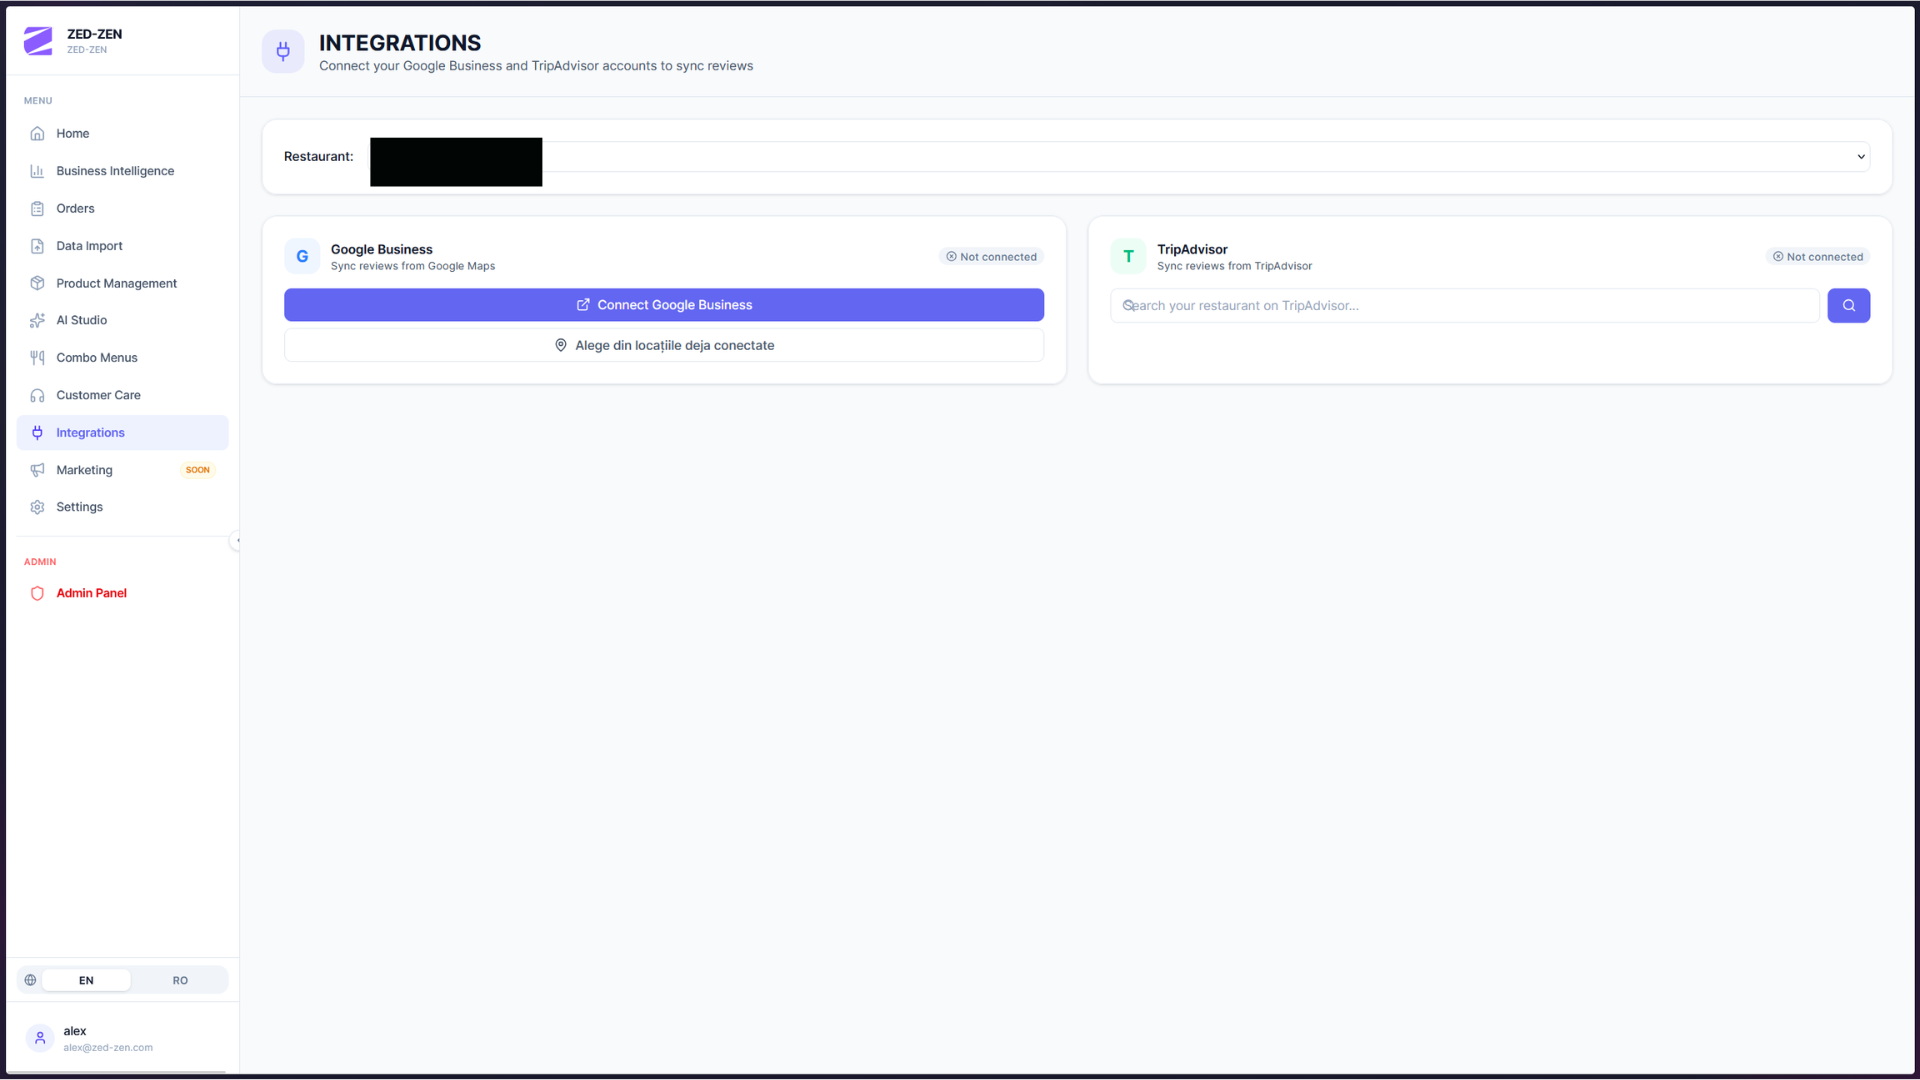Image resolution: width=1920 pixels, height=1080 pixels.
Task: Click the Home house icon
Action: (37, 133)
